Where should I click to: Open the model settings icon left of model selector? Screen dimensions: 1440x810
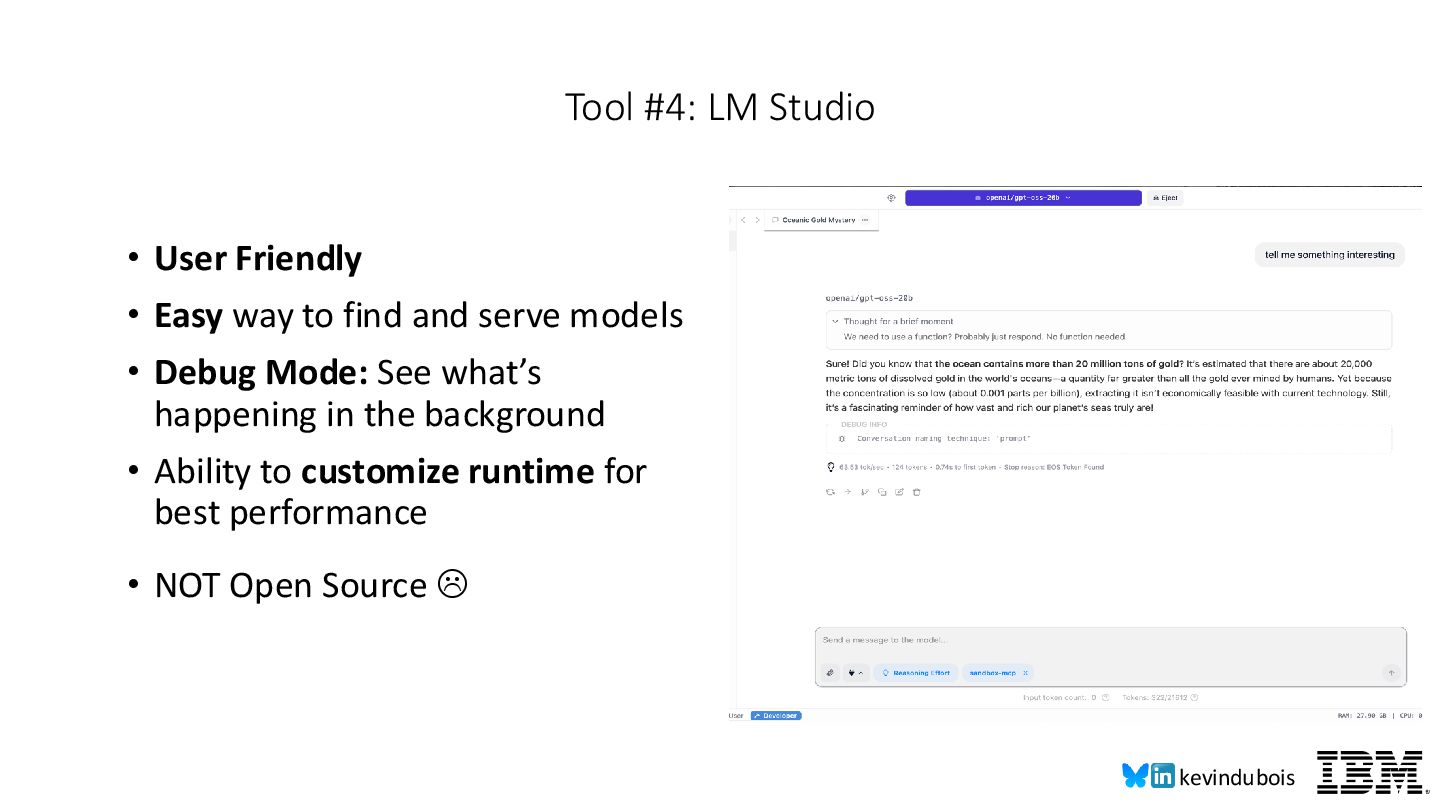pyautogui.click(x=891, y=198)
